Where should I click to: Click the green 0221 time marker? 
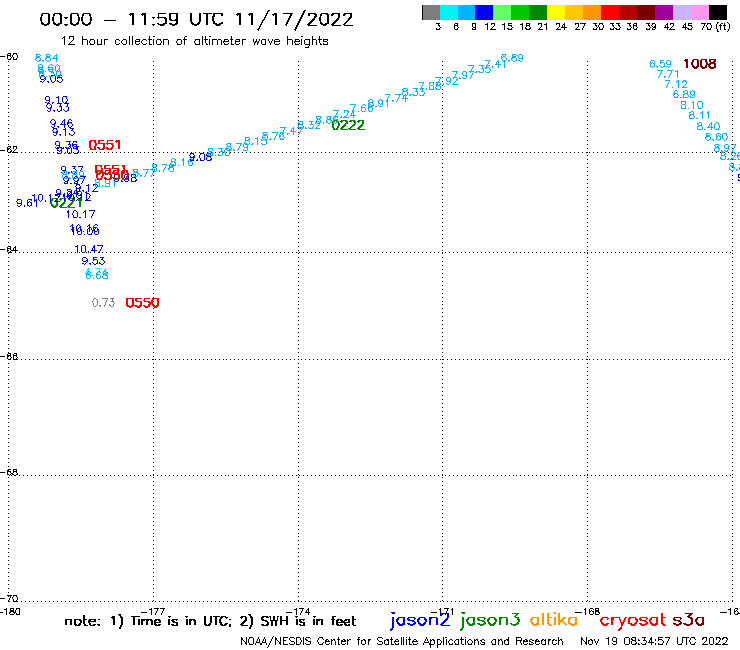[66, 203]
